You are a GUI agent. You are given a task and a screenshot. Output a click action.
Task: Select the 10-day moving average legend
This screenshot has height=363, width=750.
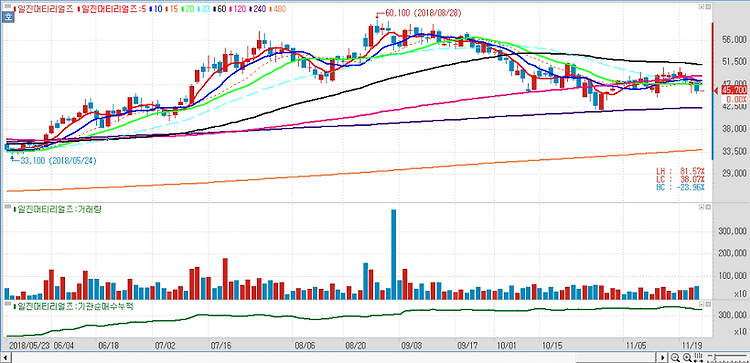tap(156, 9)
